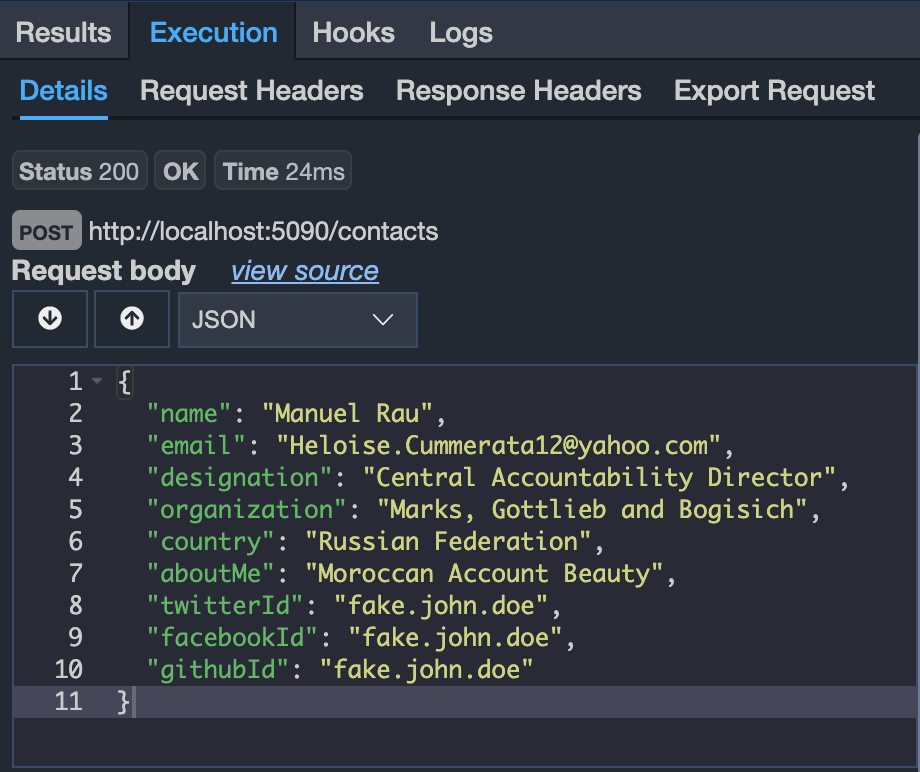Click the "aboutMe" key
The height and width of the screenshot is (772, 920).
point(210,574)
